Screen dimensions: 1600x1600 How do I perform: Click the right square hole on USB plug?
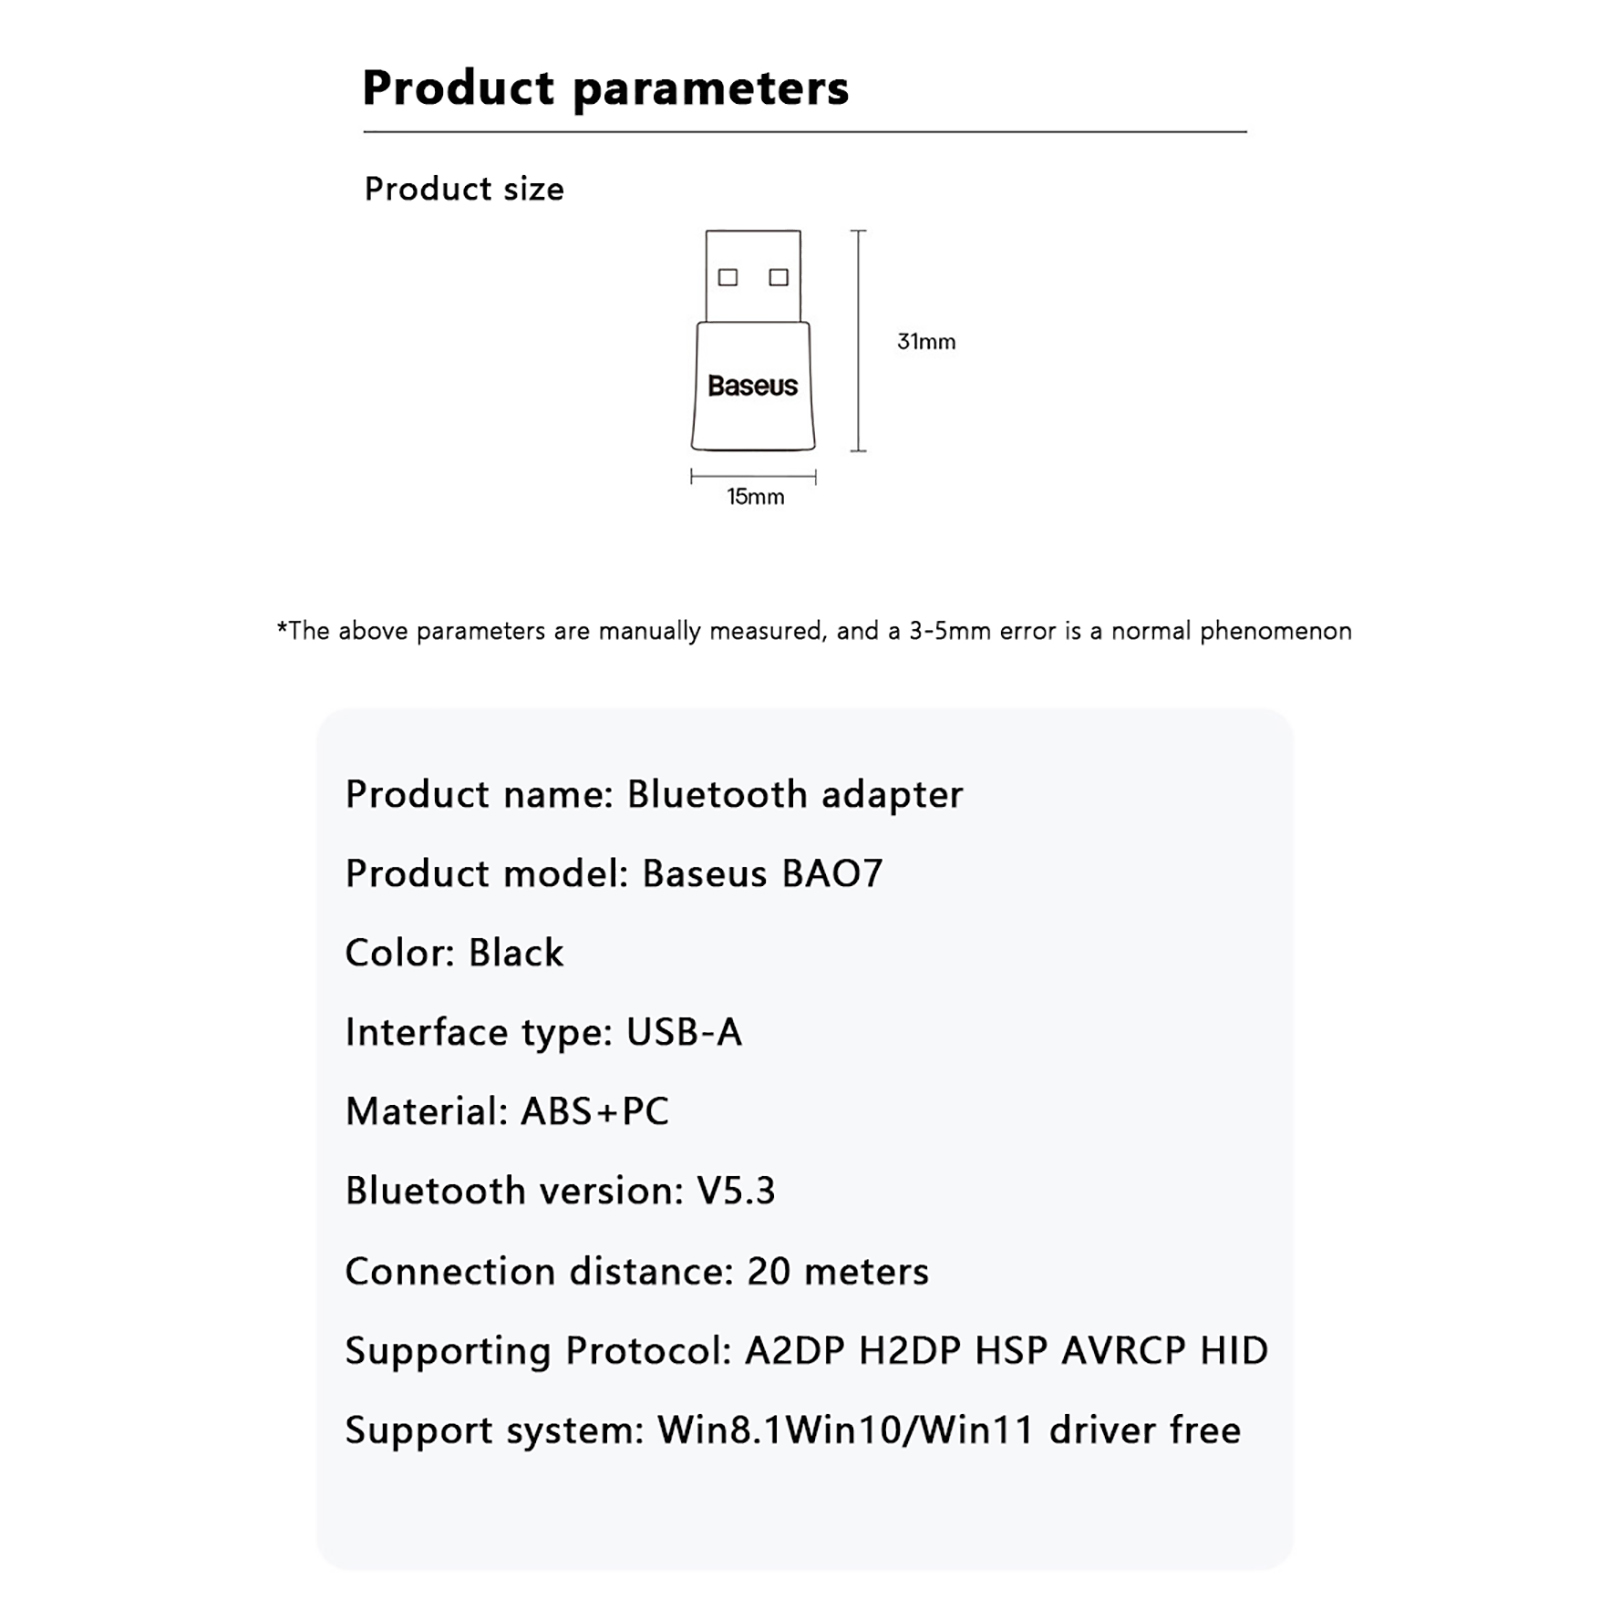click(778, 277)
